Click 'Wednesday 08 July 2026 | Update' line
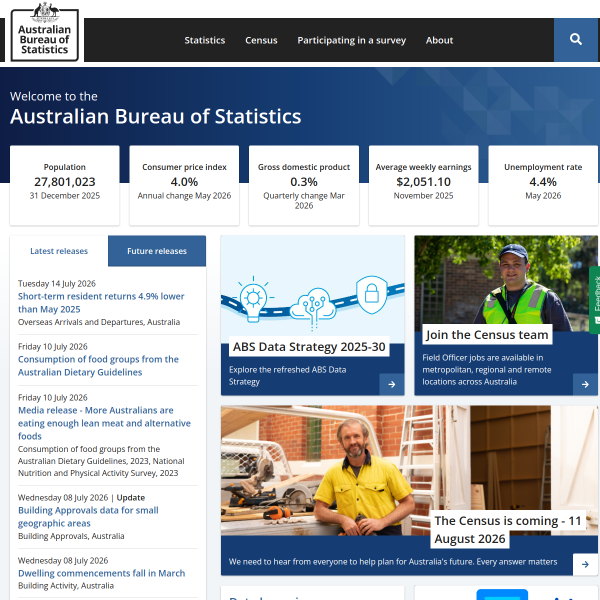Image resolution: width=600 pixels, height=600 pixels. (x=82, y=497)
